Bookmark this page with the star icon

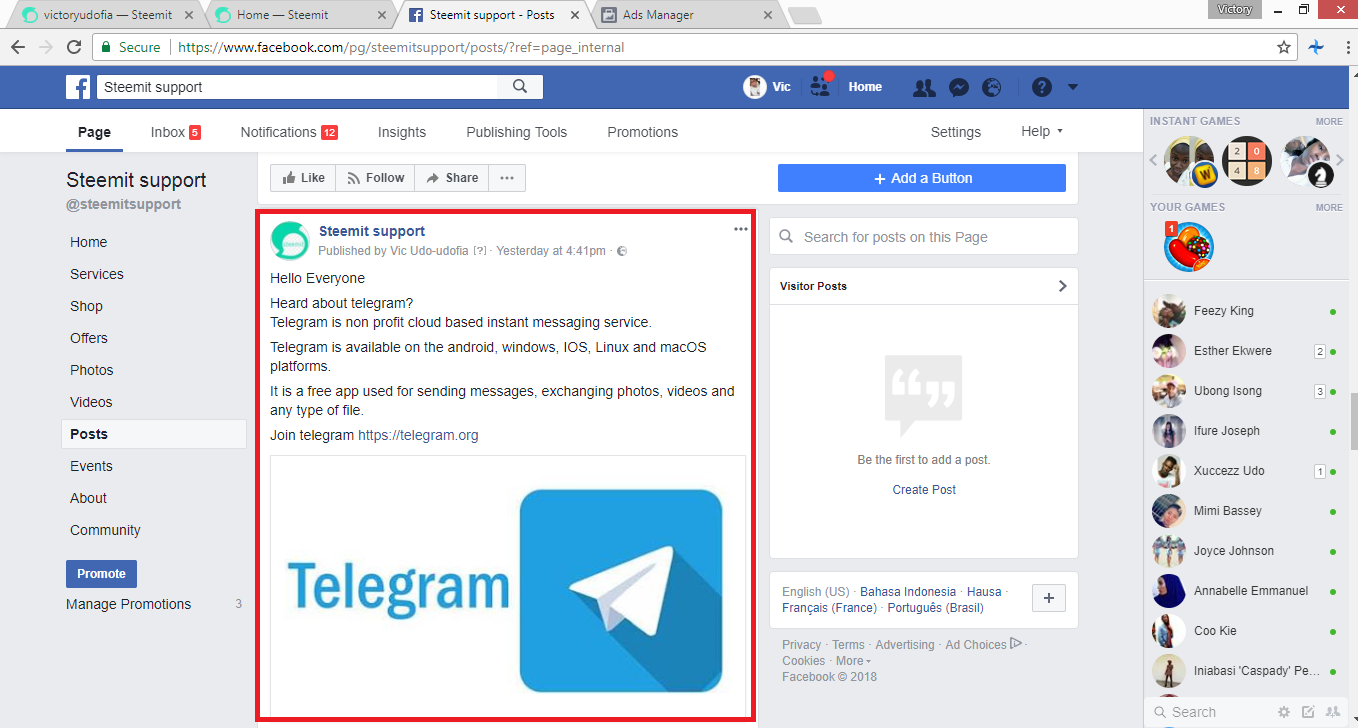[1284, 47]
